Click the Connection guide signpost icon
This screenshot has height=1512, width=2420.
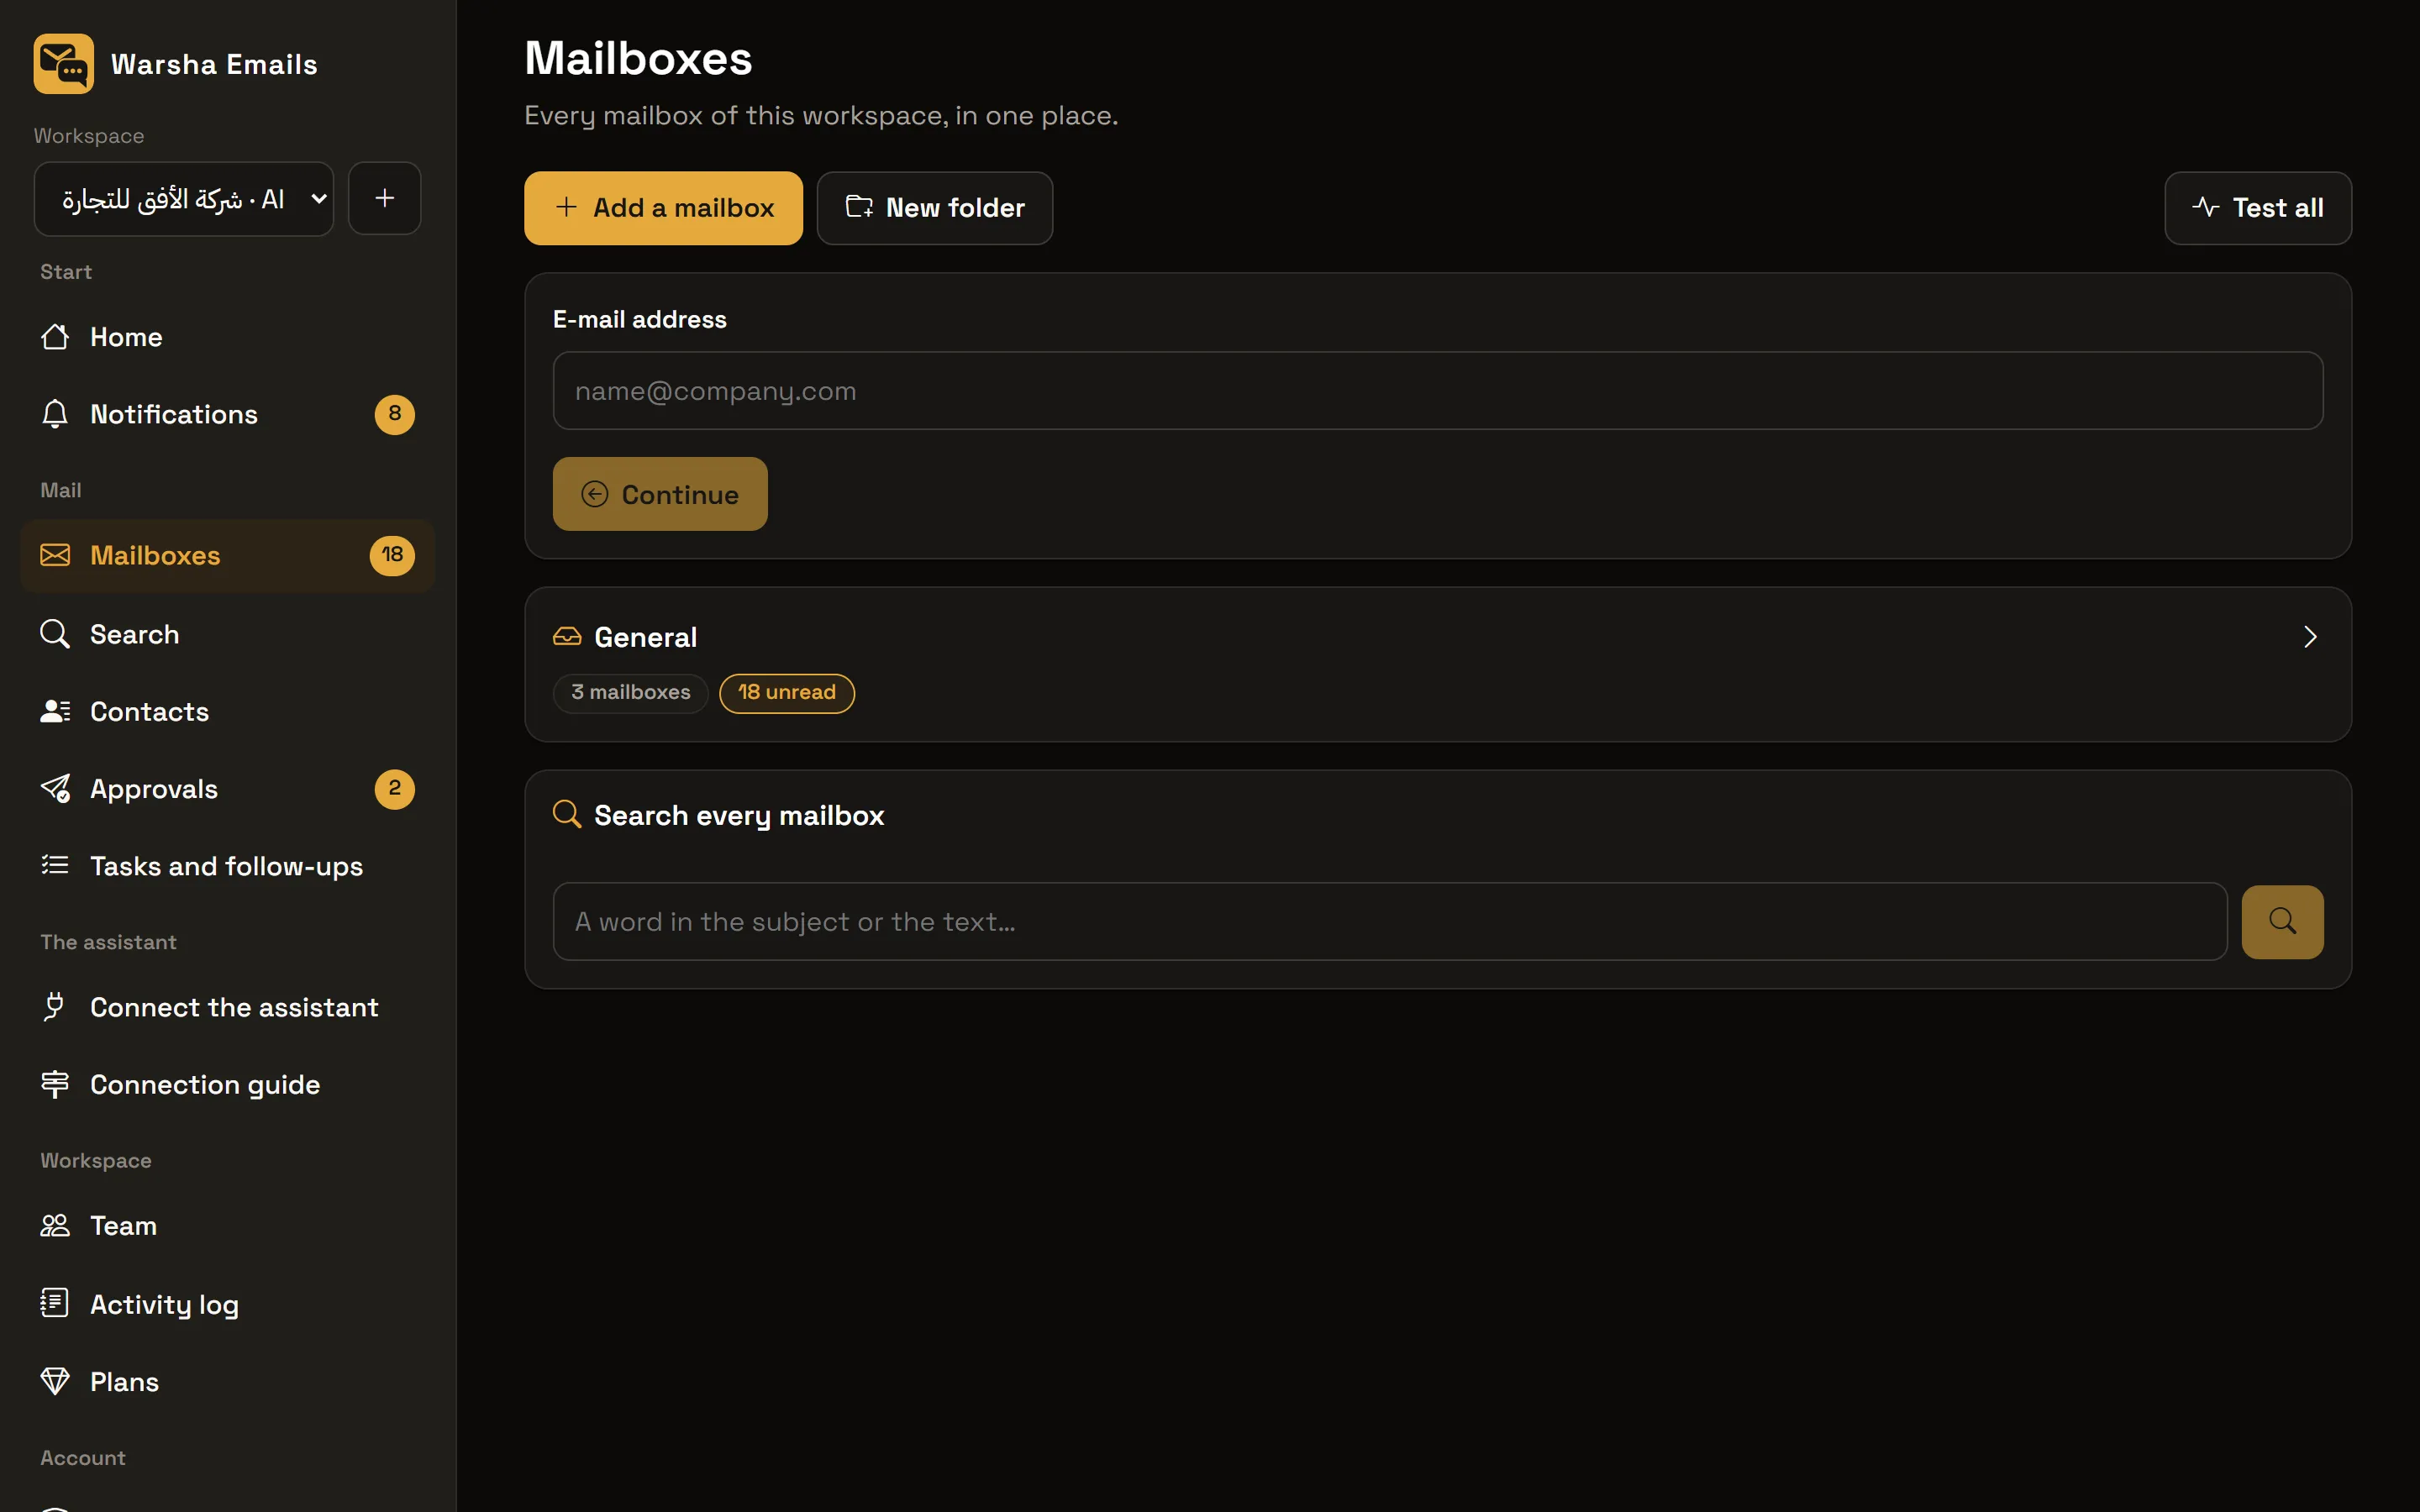point(55,1084)
